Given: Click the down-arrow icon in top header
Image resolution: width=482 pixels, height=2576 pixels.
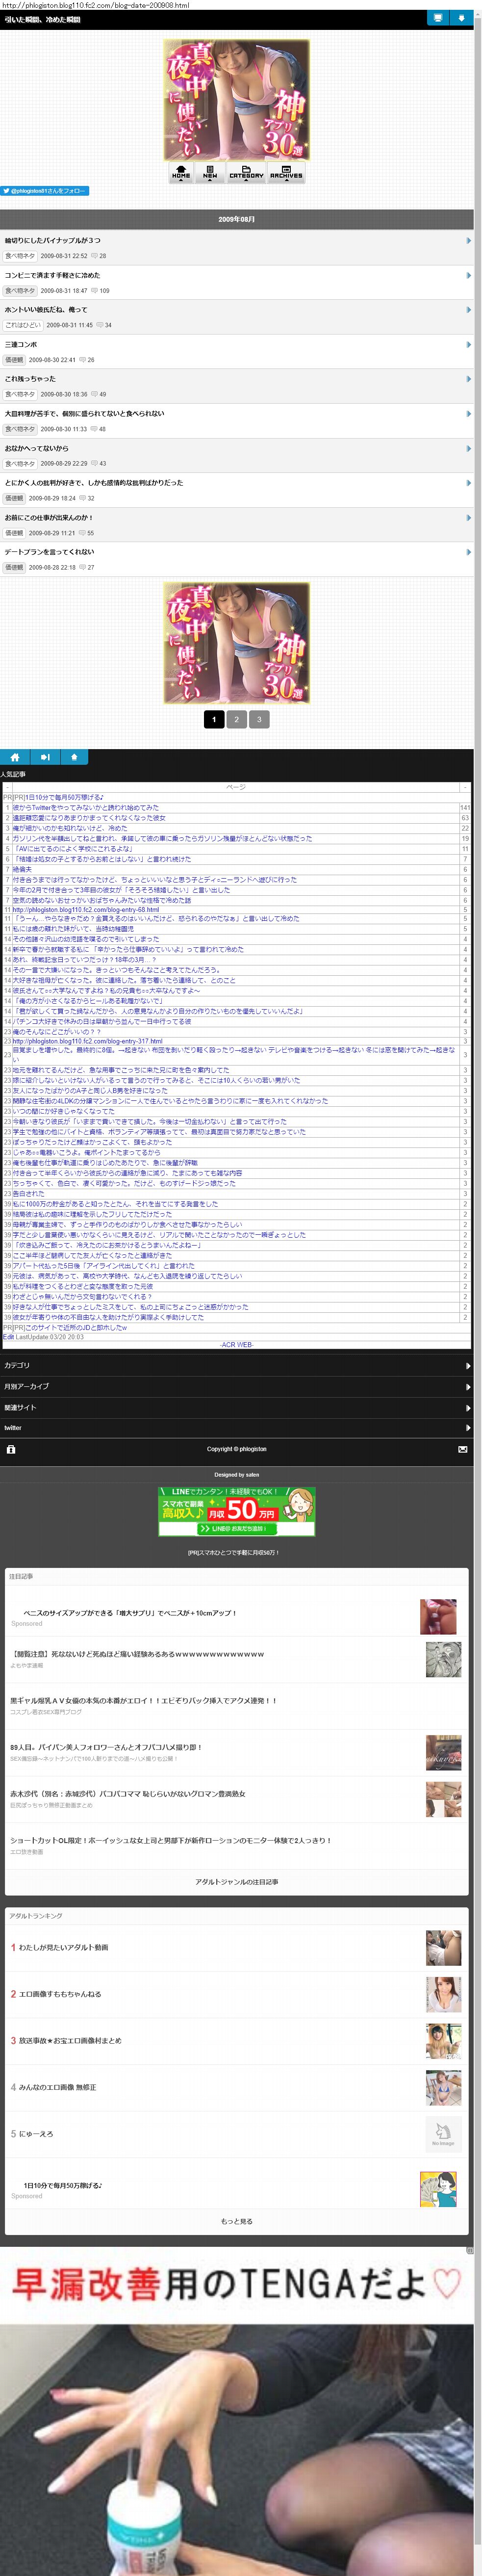Looking at the screenshot, I should [461, 18].
